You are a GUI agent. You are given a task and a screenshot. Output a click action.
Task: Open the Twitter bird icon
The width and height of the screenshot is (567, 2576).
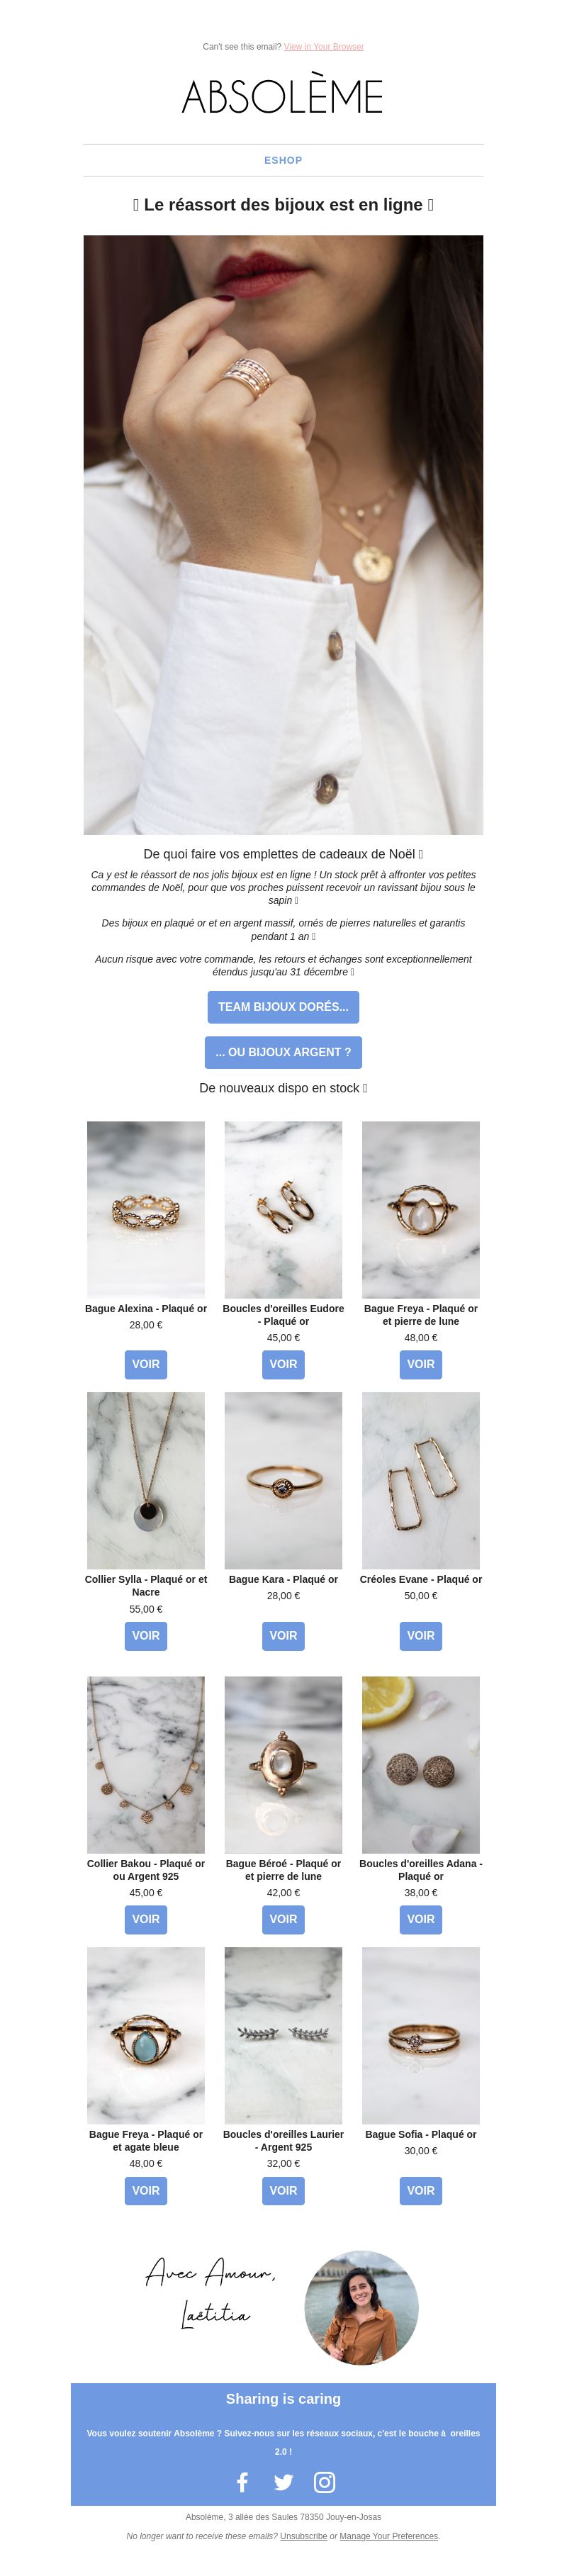283,2481
